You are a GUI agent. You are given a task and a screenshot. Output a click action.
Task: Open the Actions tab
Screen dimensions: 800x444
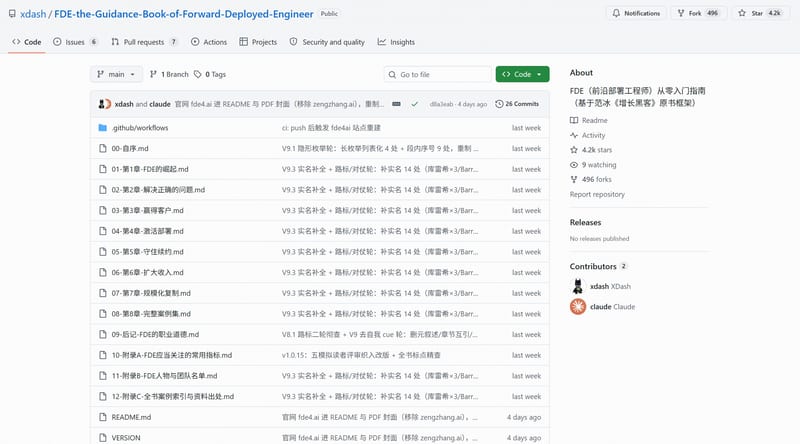[x=209, y=42]
